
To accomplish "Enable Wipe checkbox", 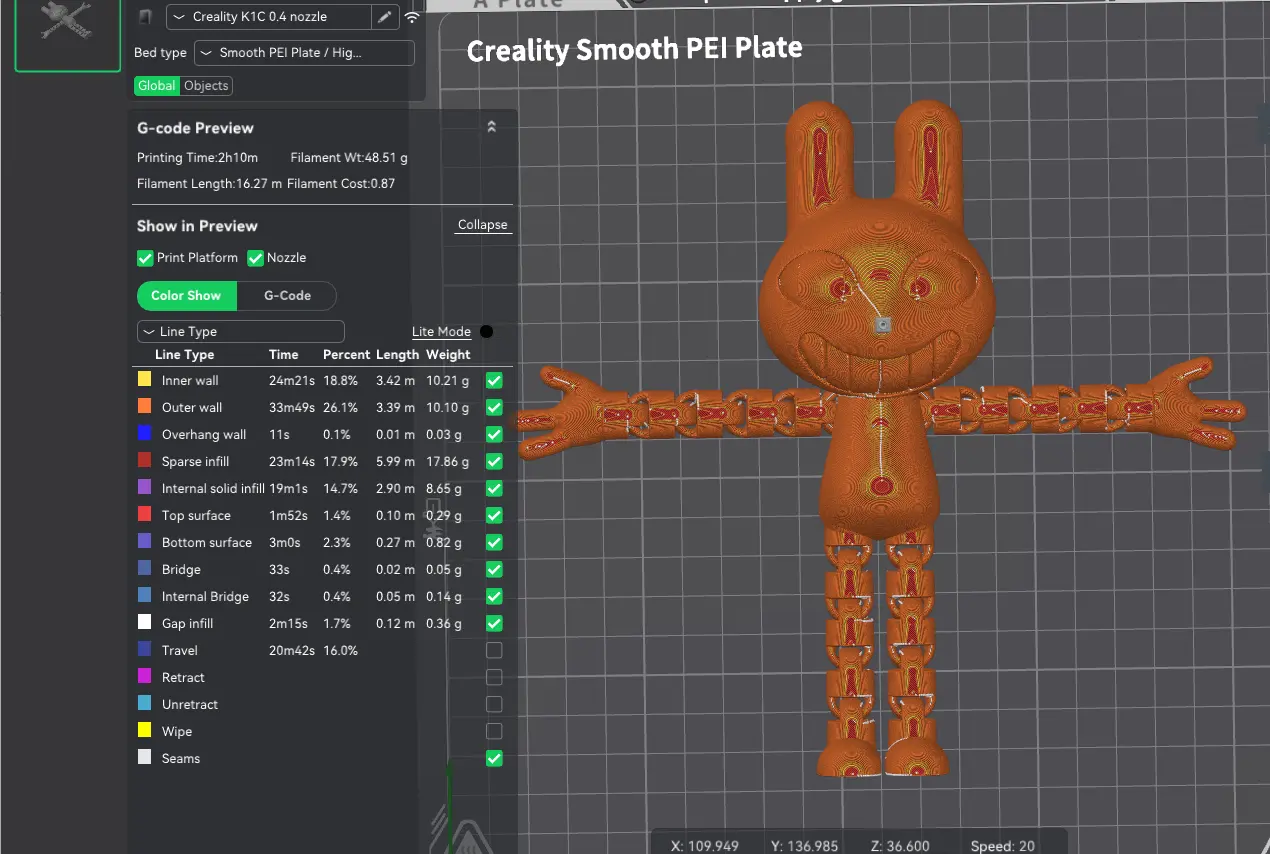I will 494,731.
